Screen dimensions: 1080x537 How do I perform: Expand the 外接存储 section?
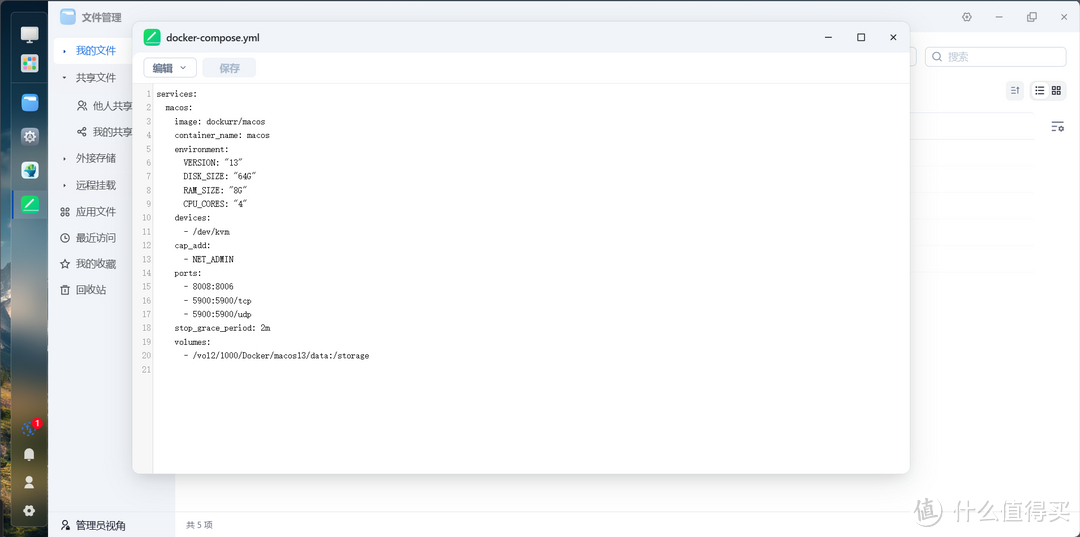click(64, 158)
